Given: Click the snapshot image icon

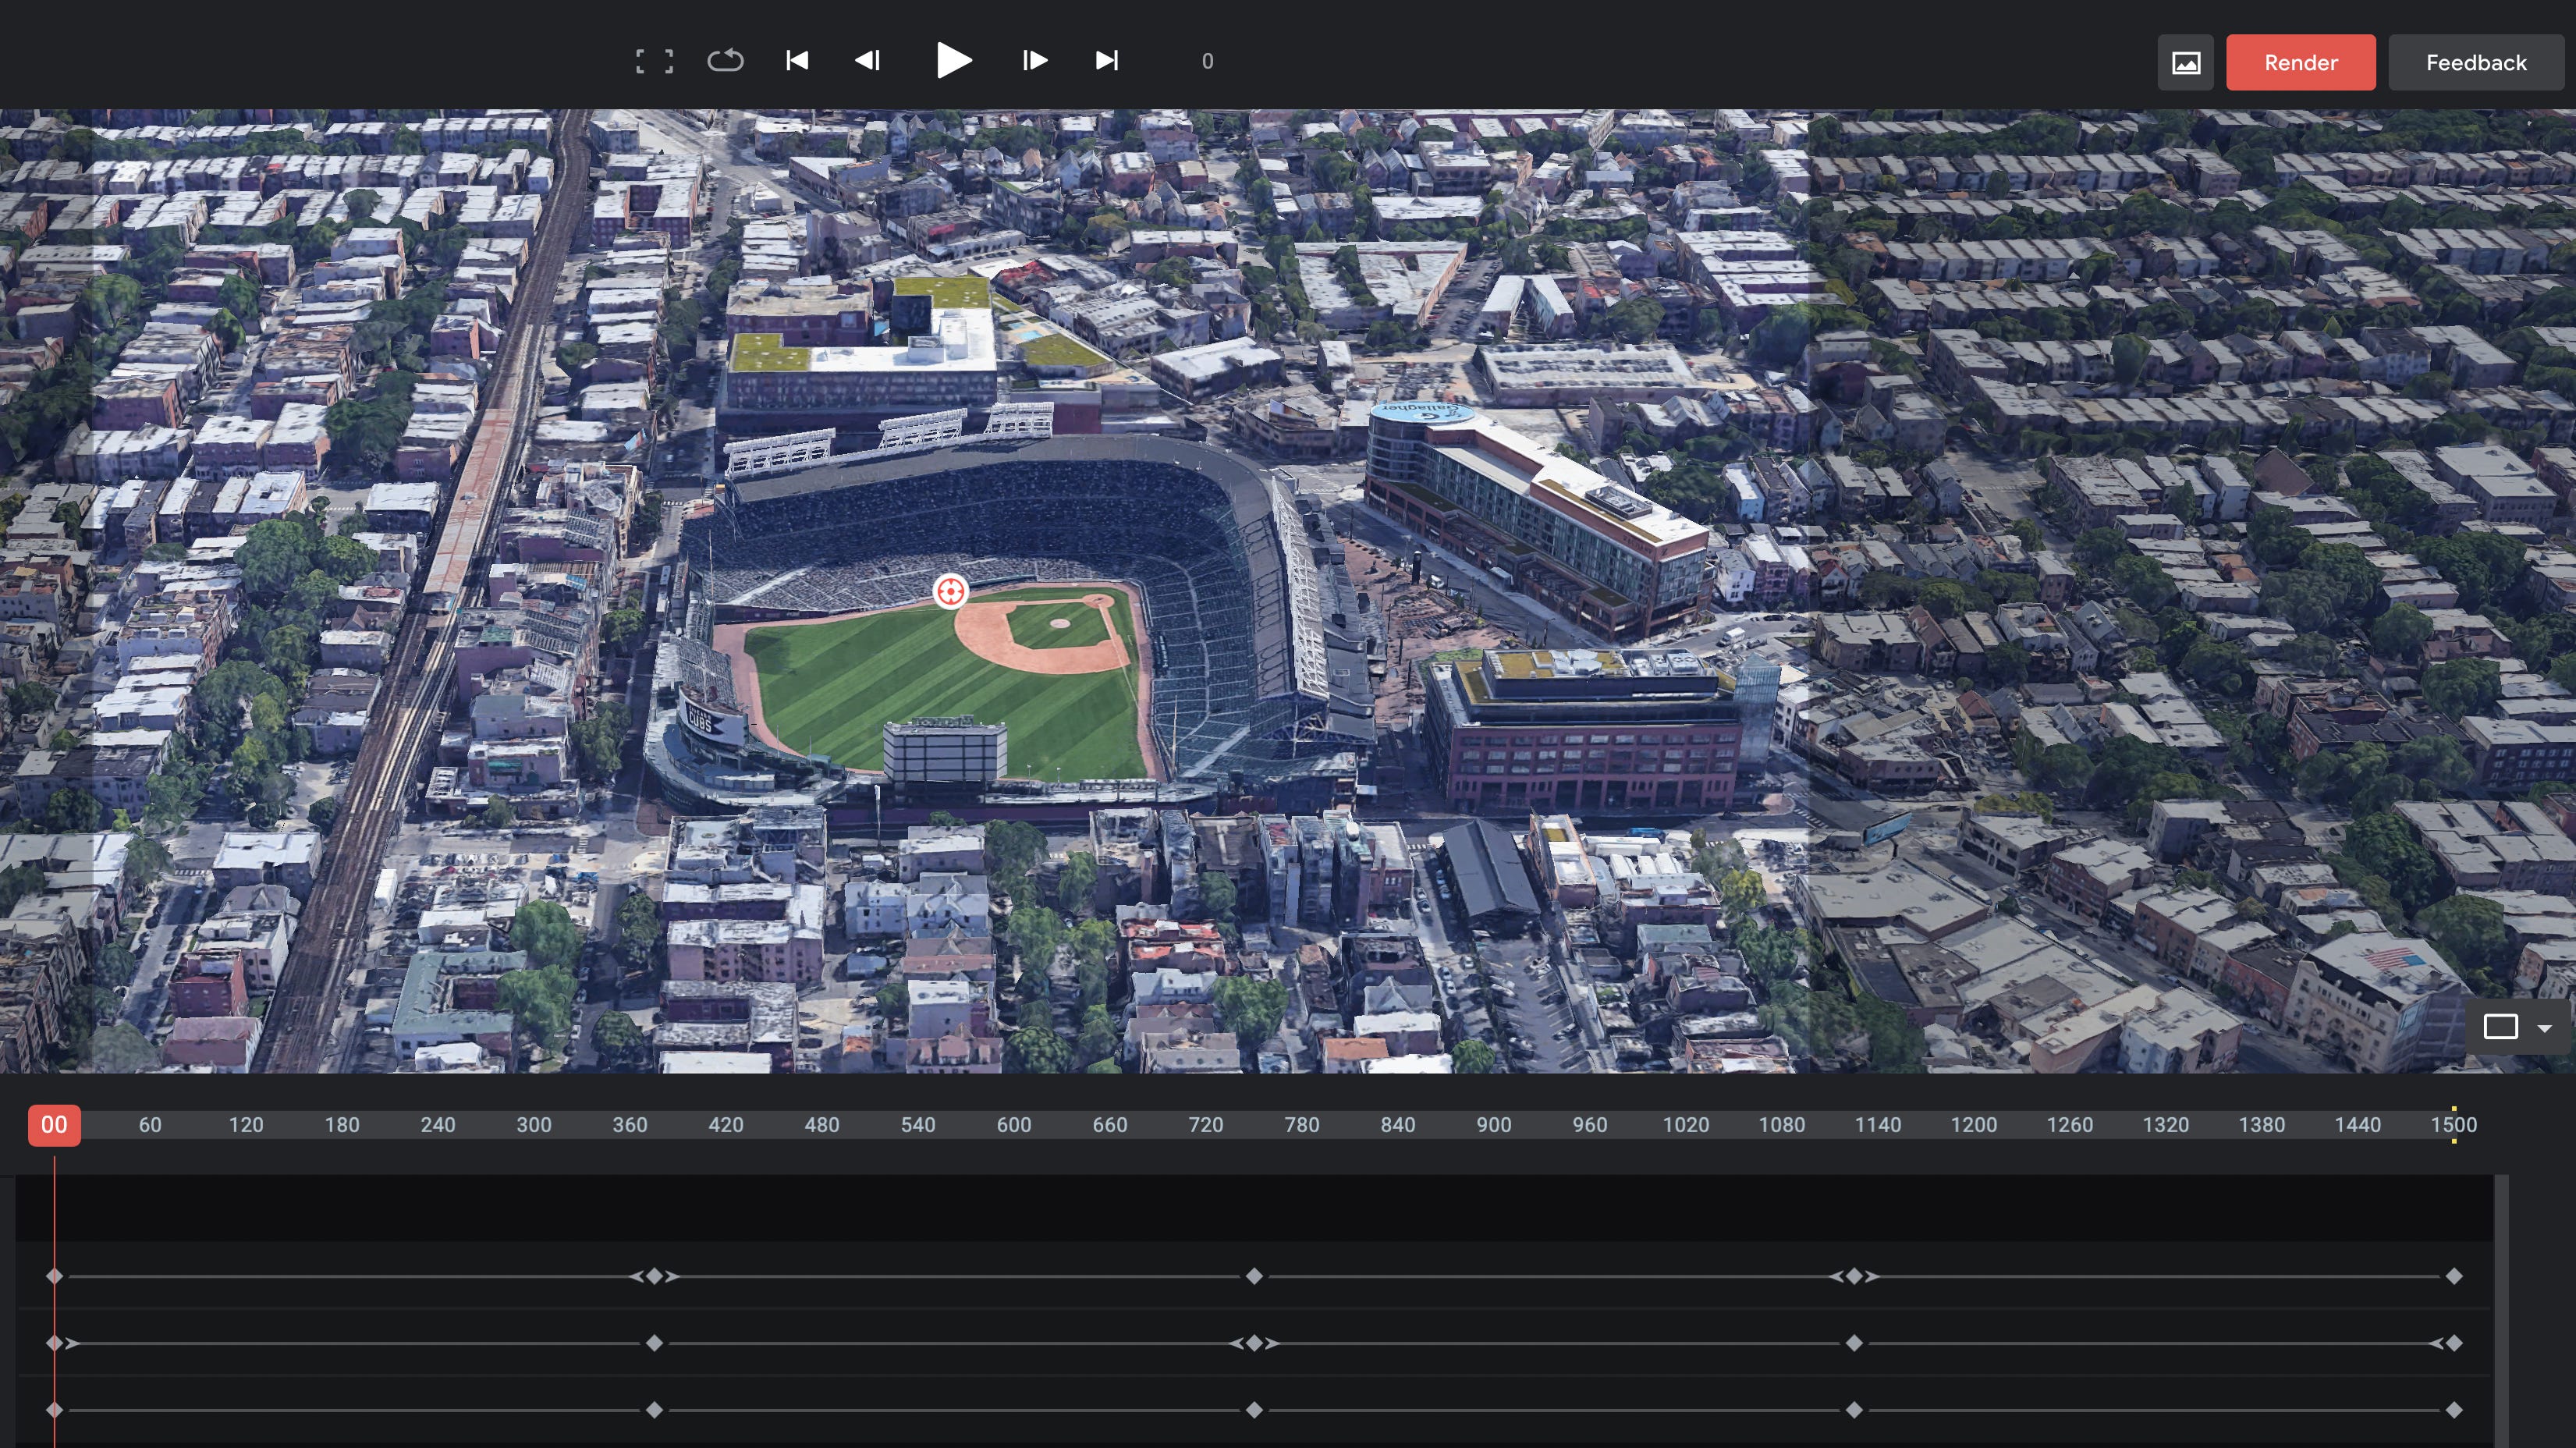Looking at the screenshot, I should click(x=2185, y=63).
